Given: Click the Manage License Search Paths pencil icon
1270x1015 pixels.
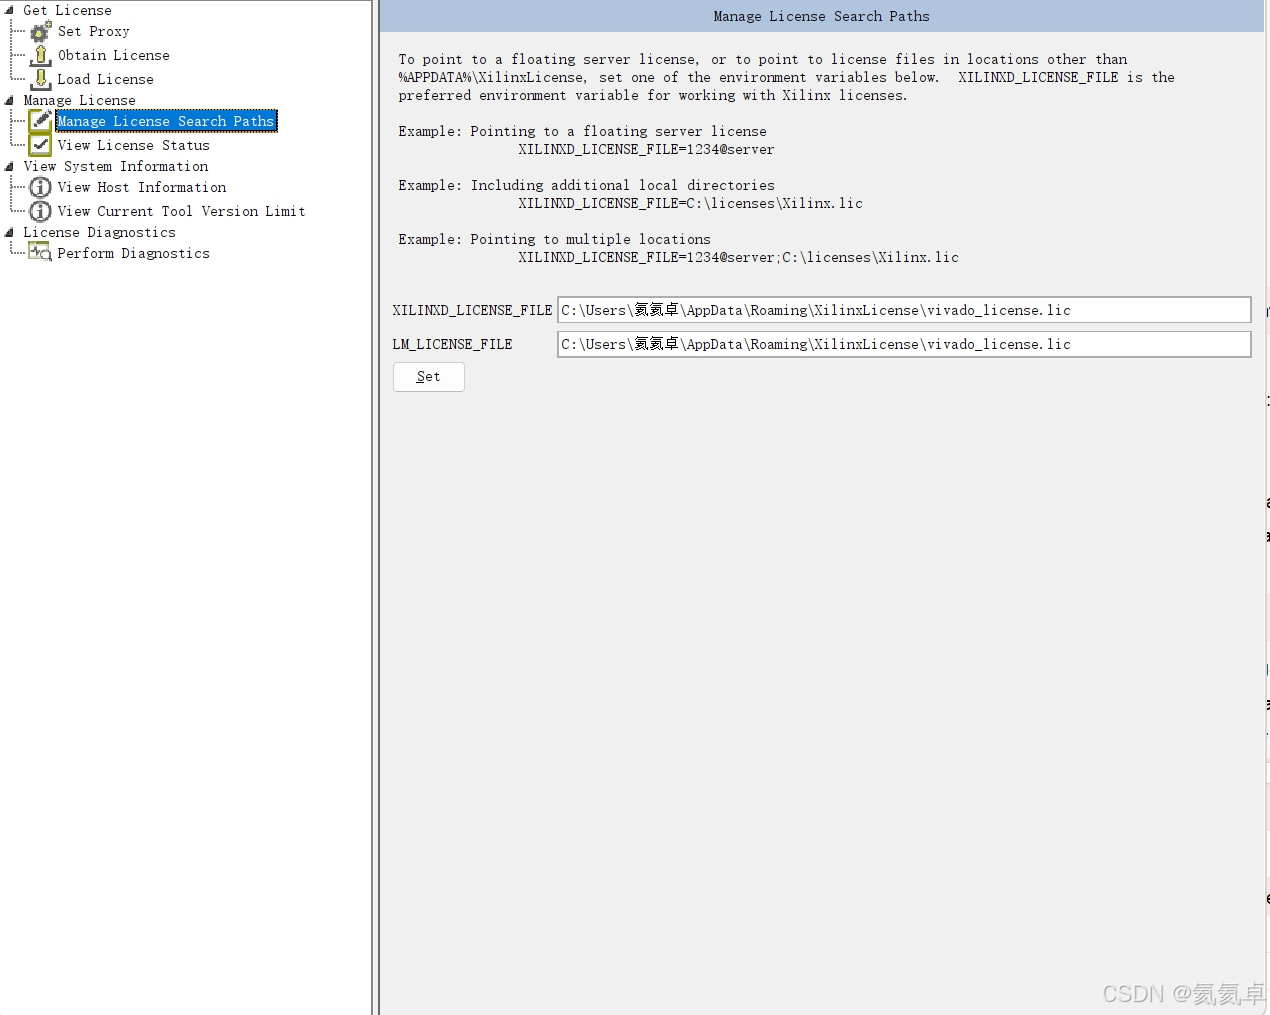Looking at the screenshot, I should 40,121.
